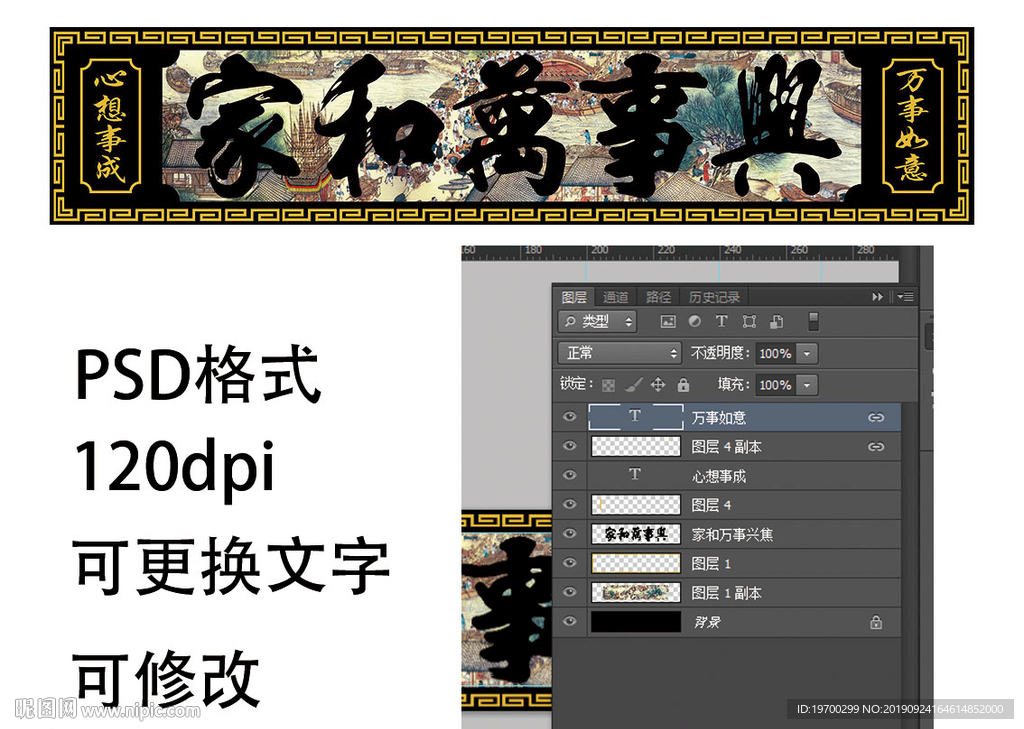Open the layers panel flyout menu
The width and height of the screenshot is (1024, 729).
905,297
